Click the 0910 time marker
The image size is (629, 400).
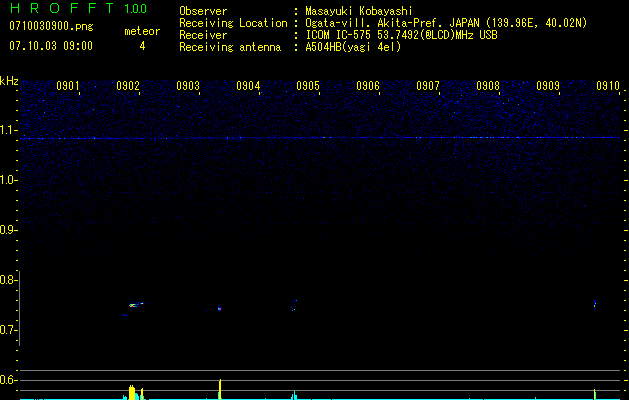[608, 86]
